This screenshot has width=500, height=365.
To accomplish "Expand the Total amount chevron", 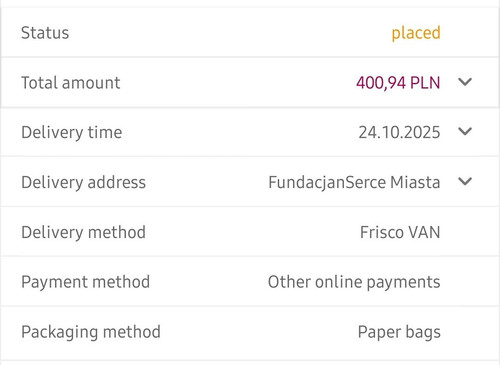I will (465, 82).
